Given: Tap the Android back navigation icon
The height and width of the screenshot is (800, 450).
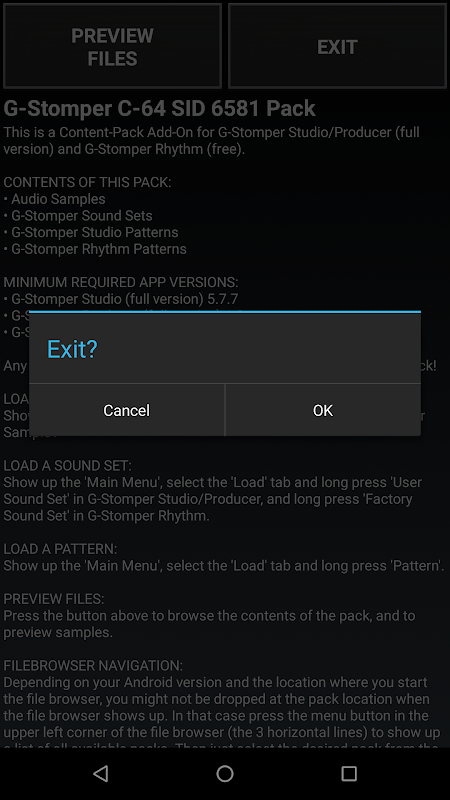Looking at the screenshot, I should tap(101, 773).
